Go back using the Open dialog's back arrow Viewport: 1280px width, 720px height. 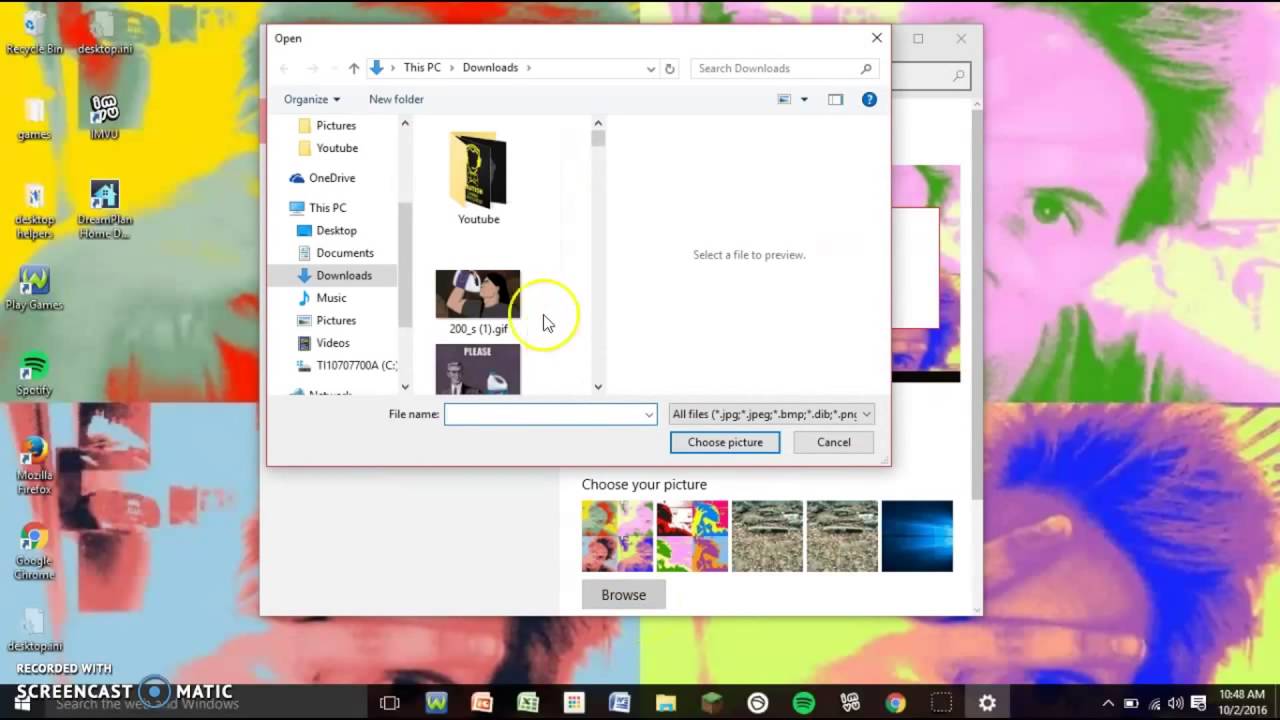pyautogui.click(x=285, y=68)
